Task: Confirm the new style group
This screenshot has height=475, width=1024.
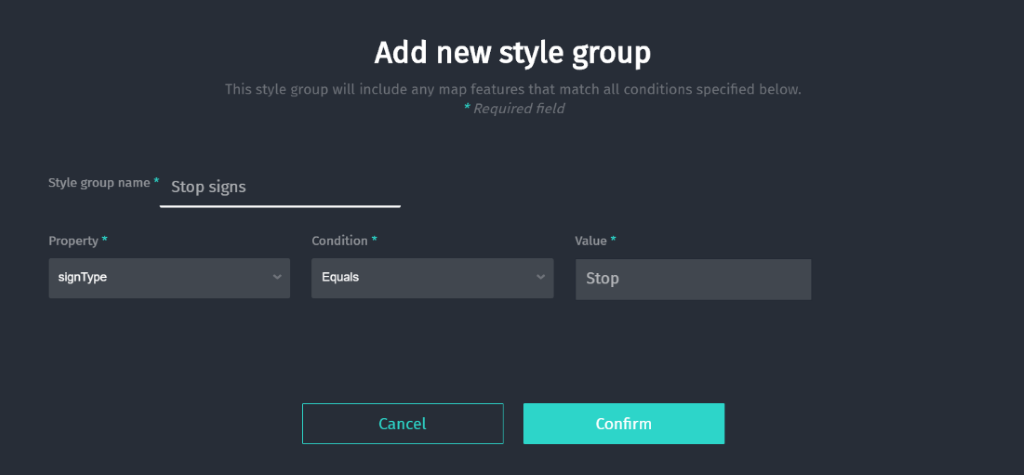Action: point(624,423)
